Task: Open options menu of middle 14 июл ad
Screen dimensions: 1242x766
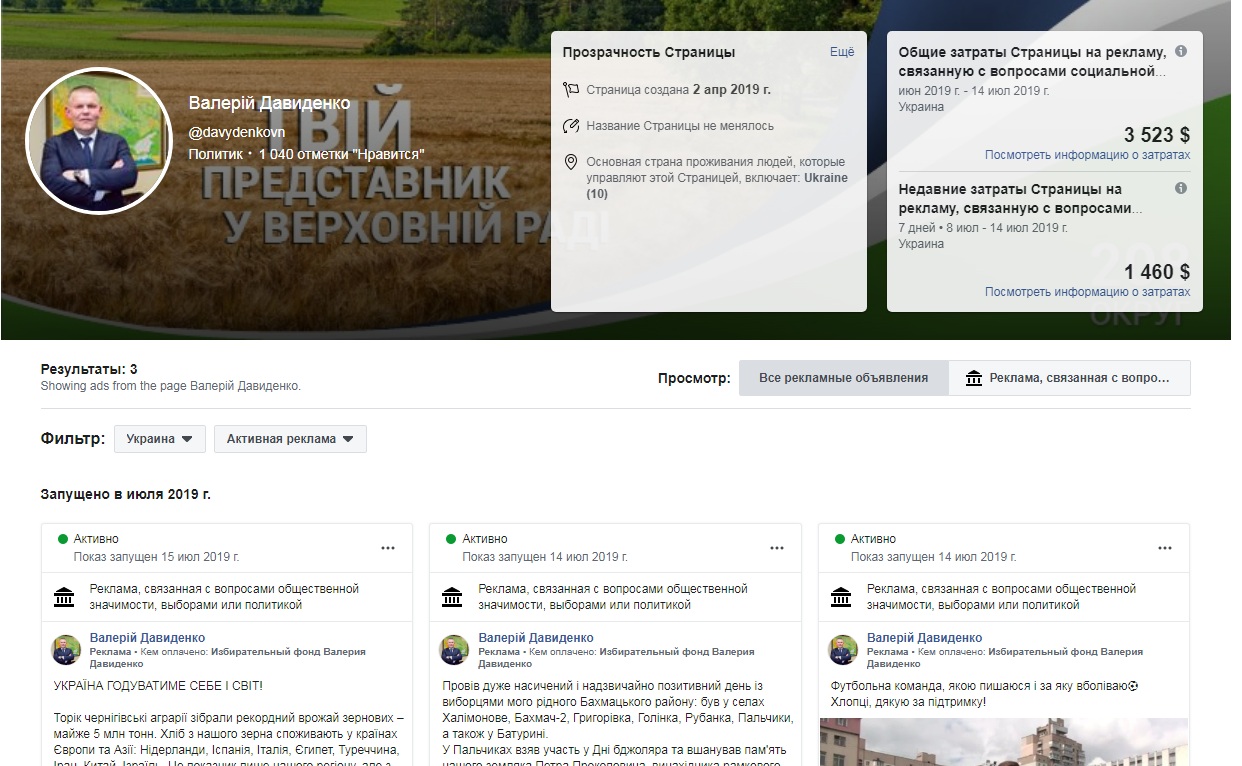Action: [x=777, y=548]
